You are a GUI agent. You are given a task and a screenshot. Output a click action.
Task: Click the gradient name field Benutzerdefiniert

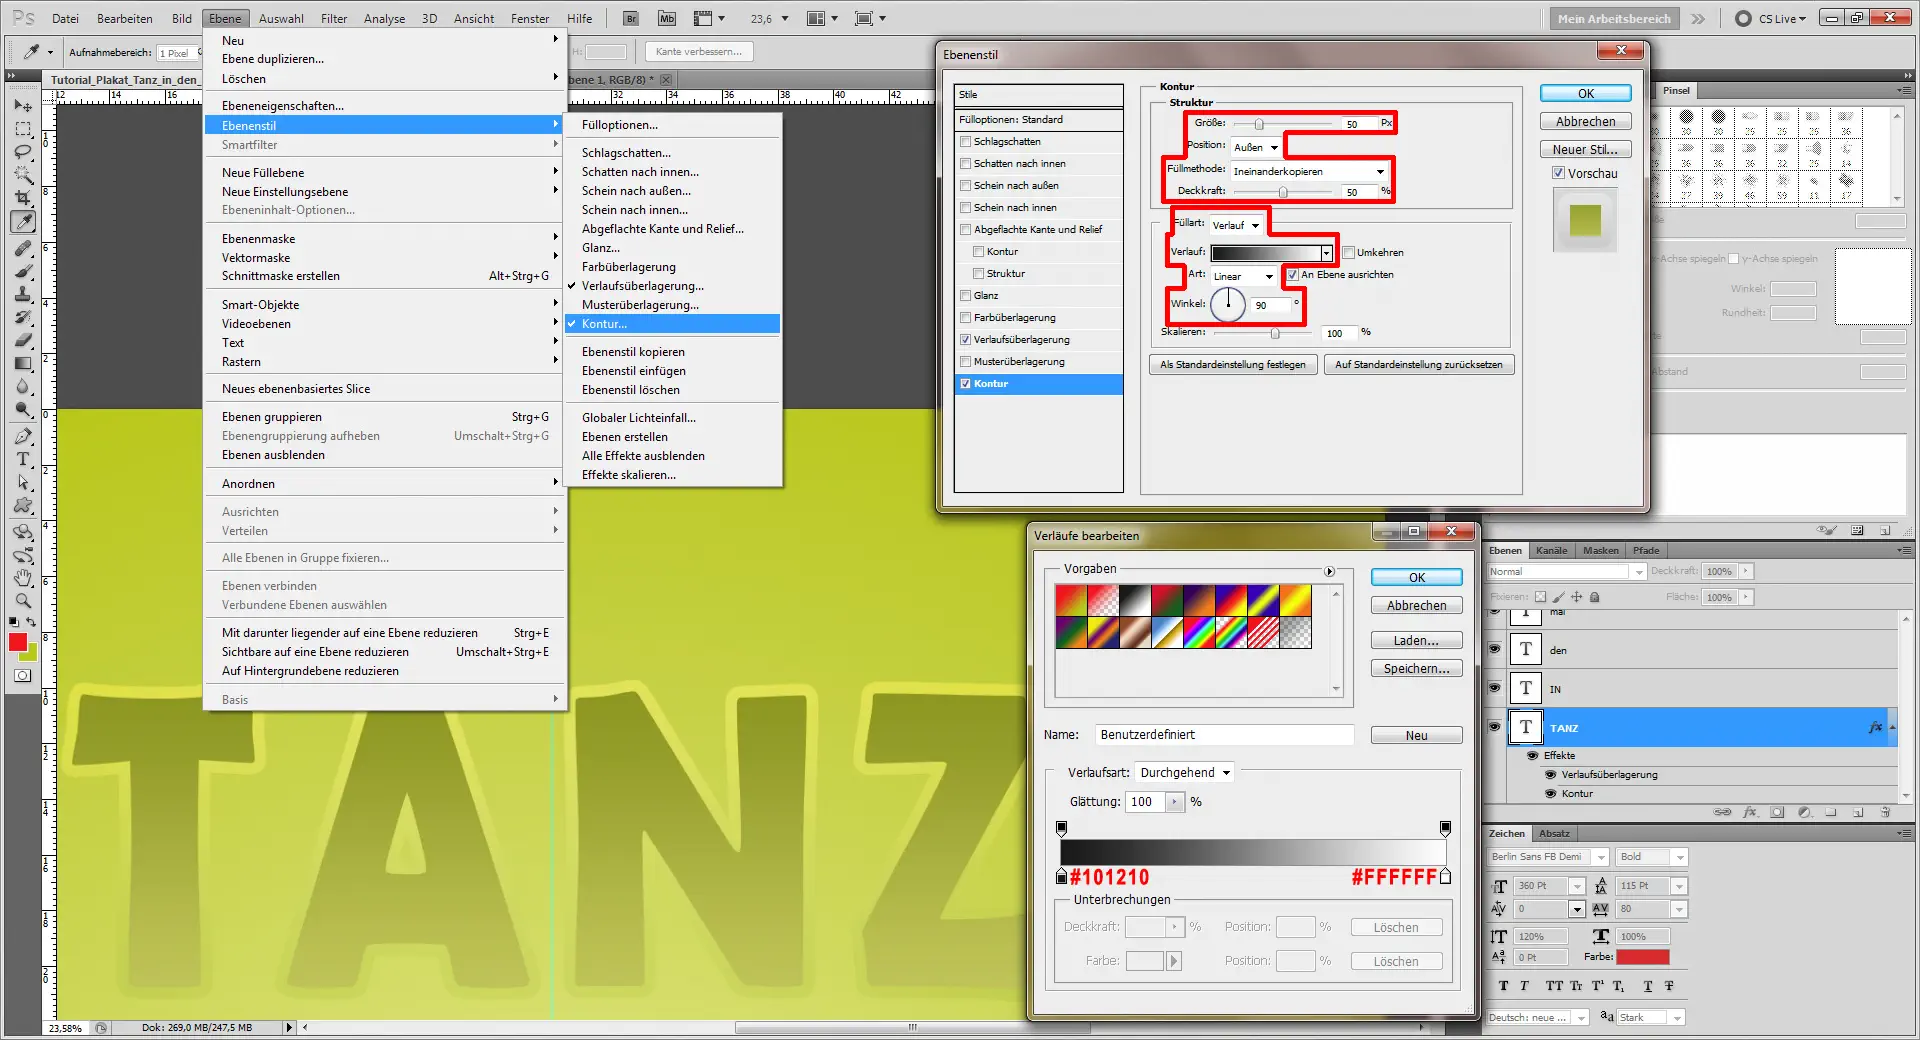(x=1223, y=735)
